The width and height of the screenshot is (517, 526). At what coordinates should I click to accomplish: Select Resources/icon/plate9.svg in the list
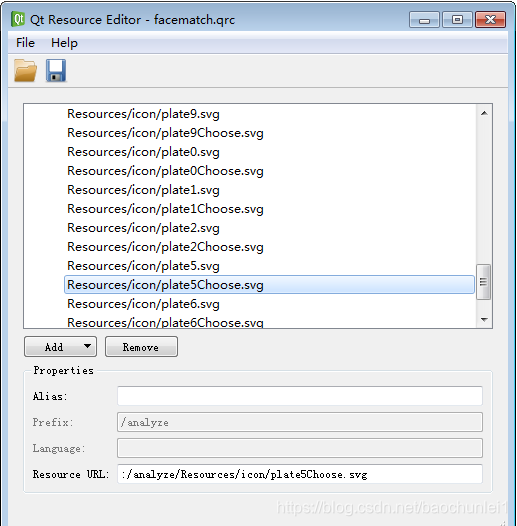pos(143,114)
